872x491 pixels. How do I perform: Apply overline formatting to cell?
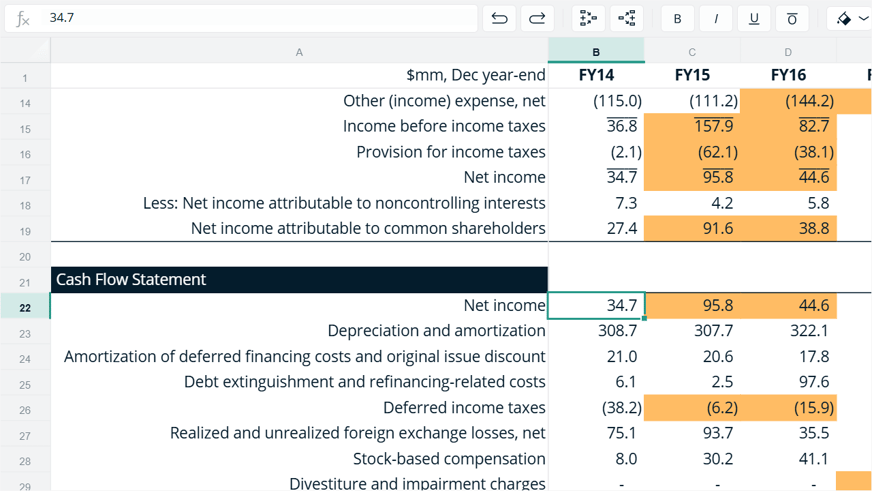(x=792, y=18)
